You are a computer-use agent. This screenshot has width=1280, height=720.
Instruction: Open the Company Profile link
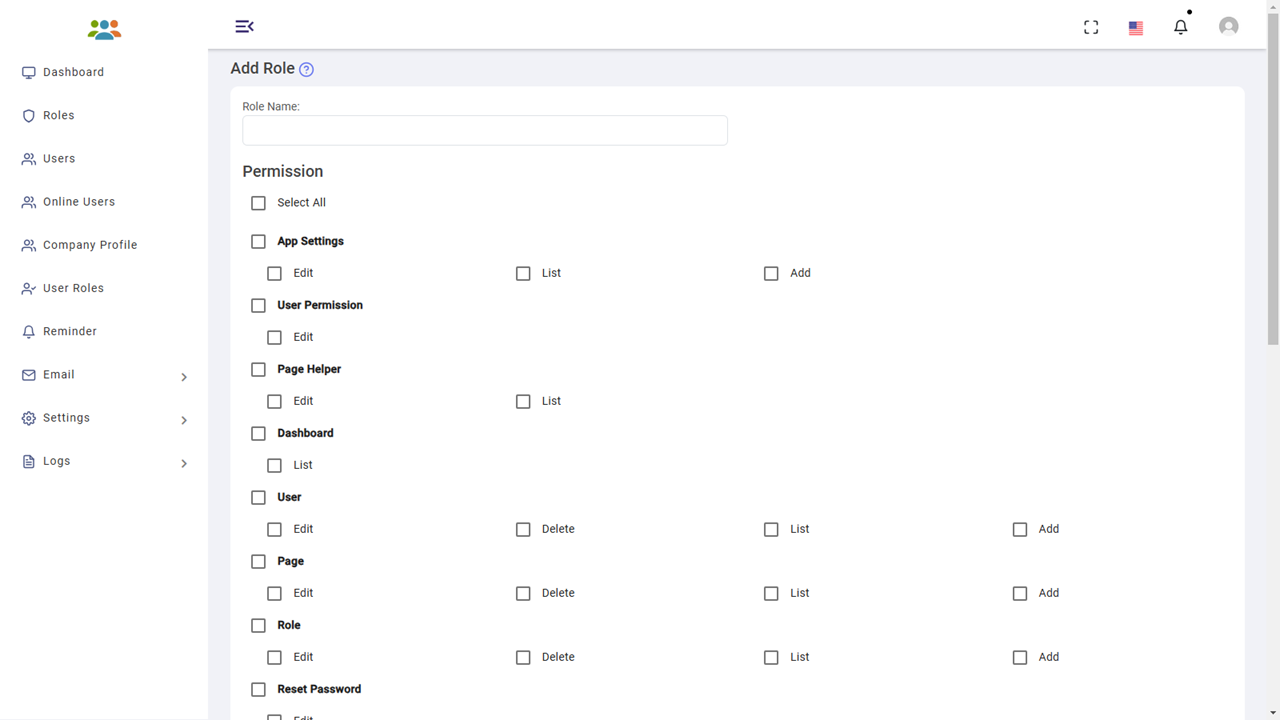click(x=89, y=245)
